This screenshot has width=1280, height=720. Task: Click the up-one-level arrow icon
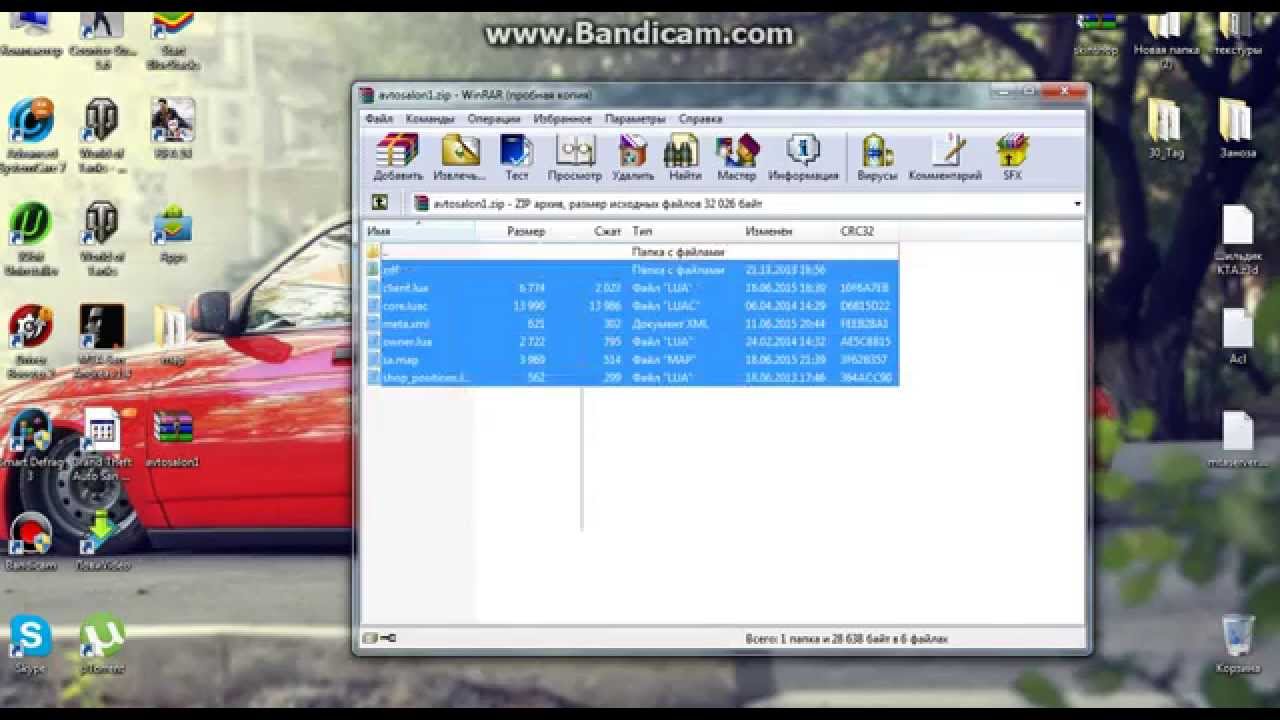[x=380, y=203]
